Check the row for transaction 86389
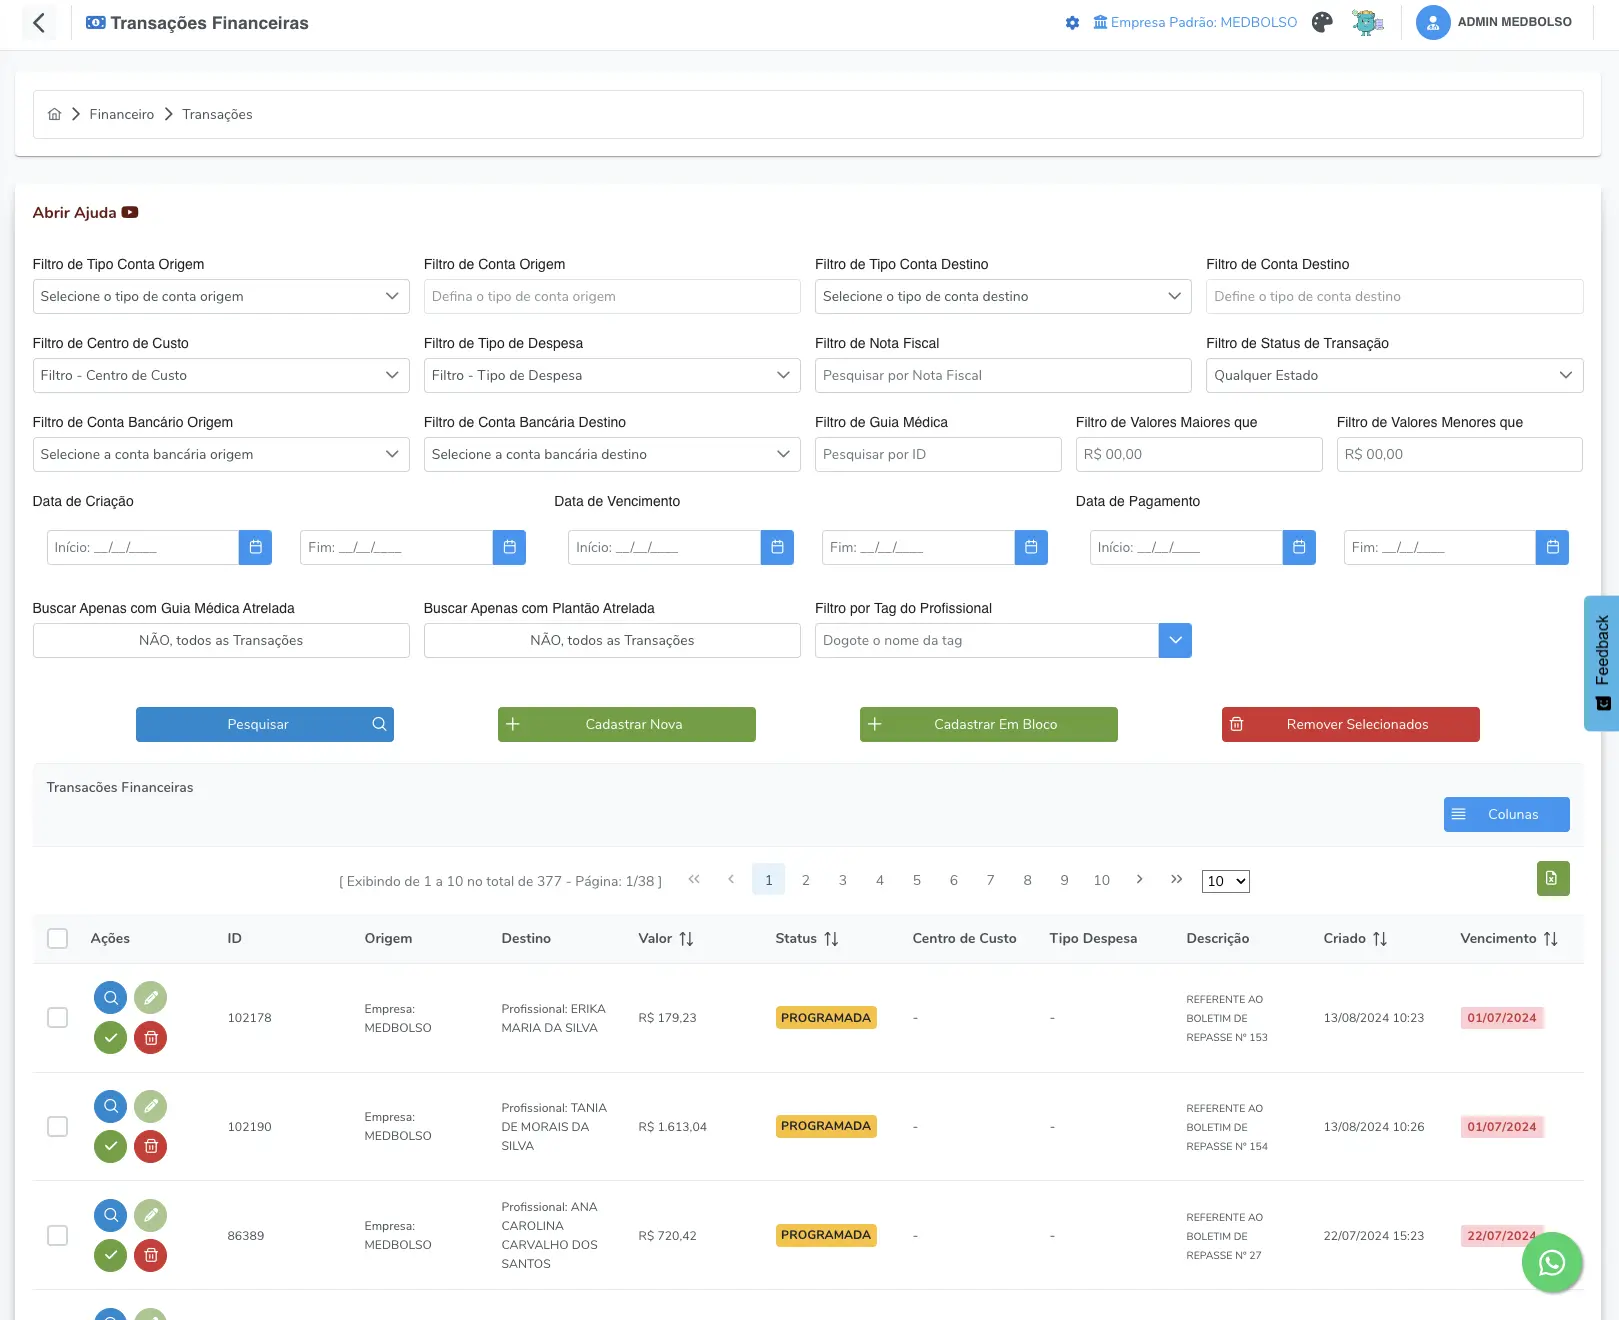This screenshot has width=1619, height=1320. 58,1235
